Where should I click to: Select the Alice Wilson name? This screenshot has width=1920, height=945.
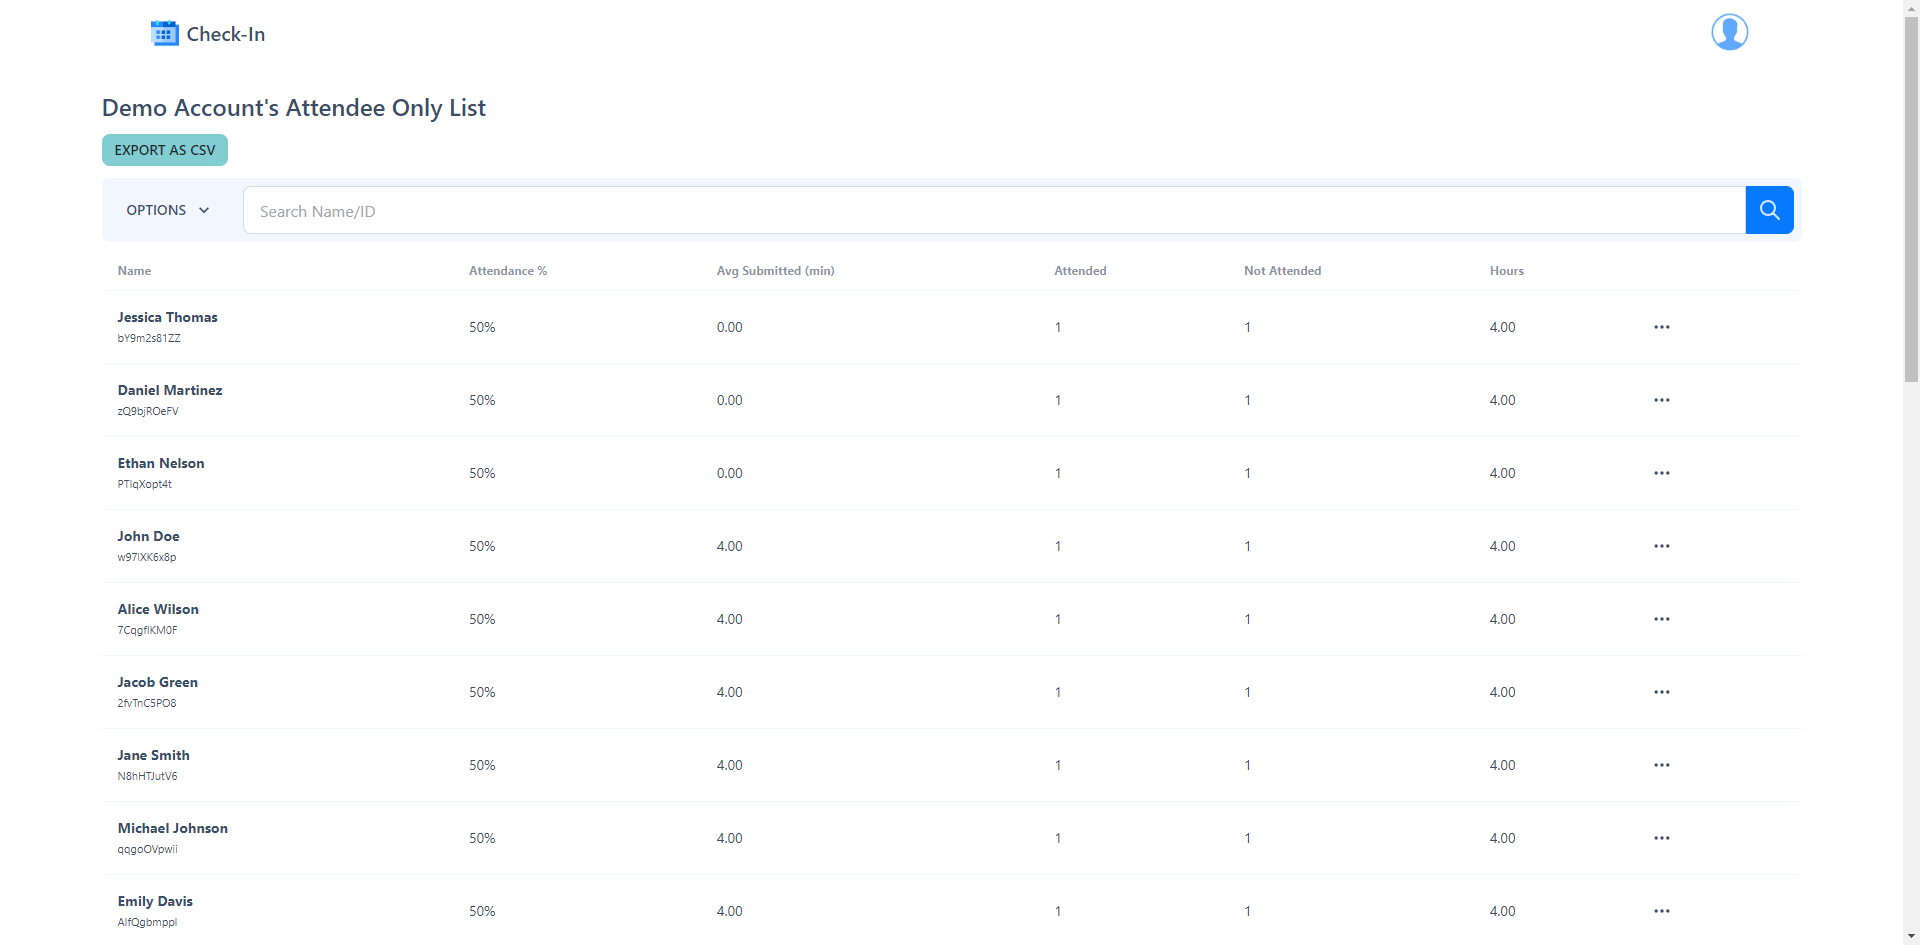click(x=158, y=609)
